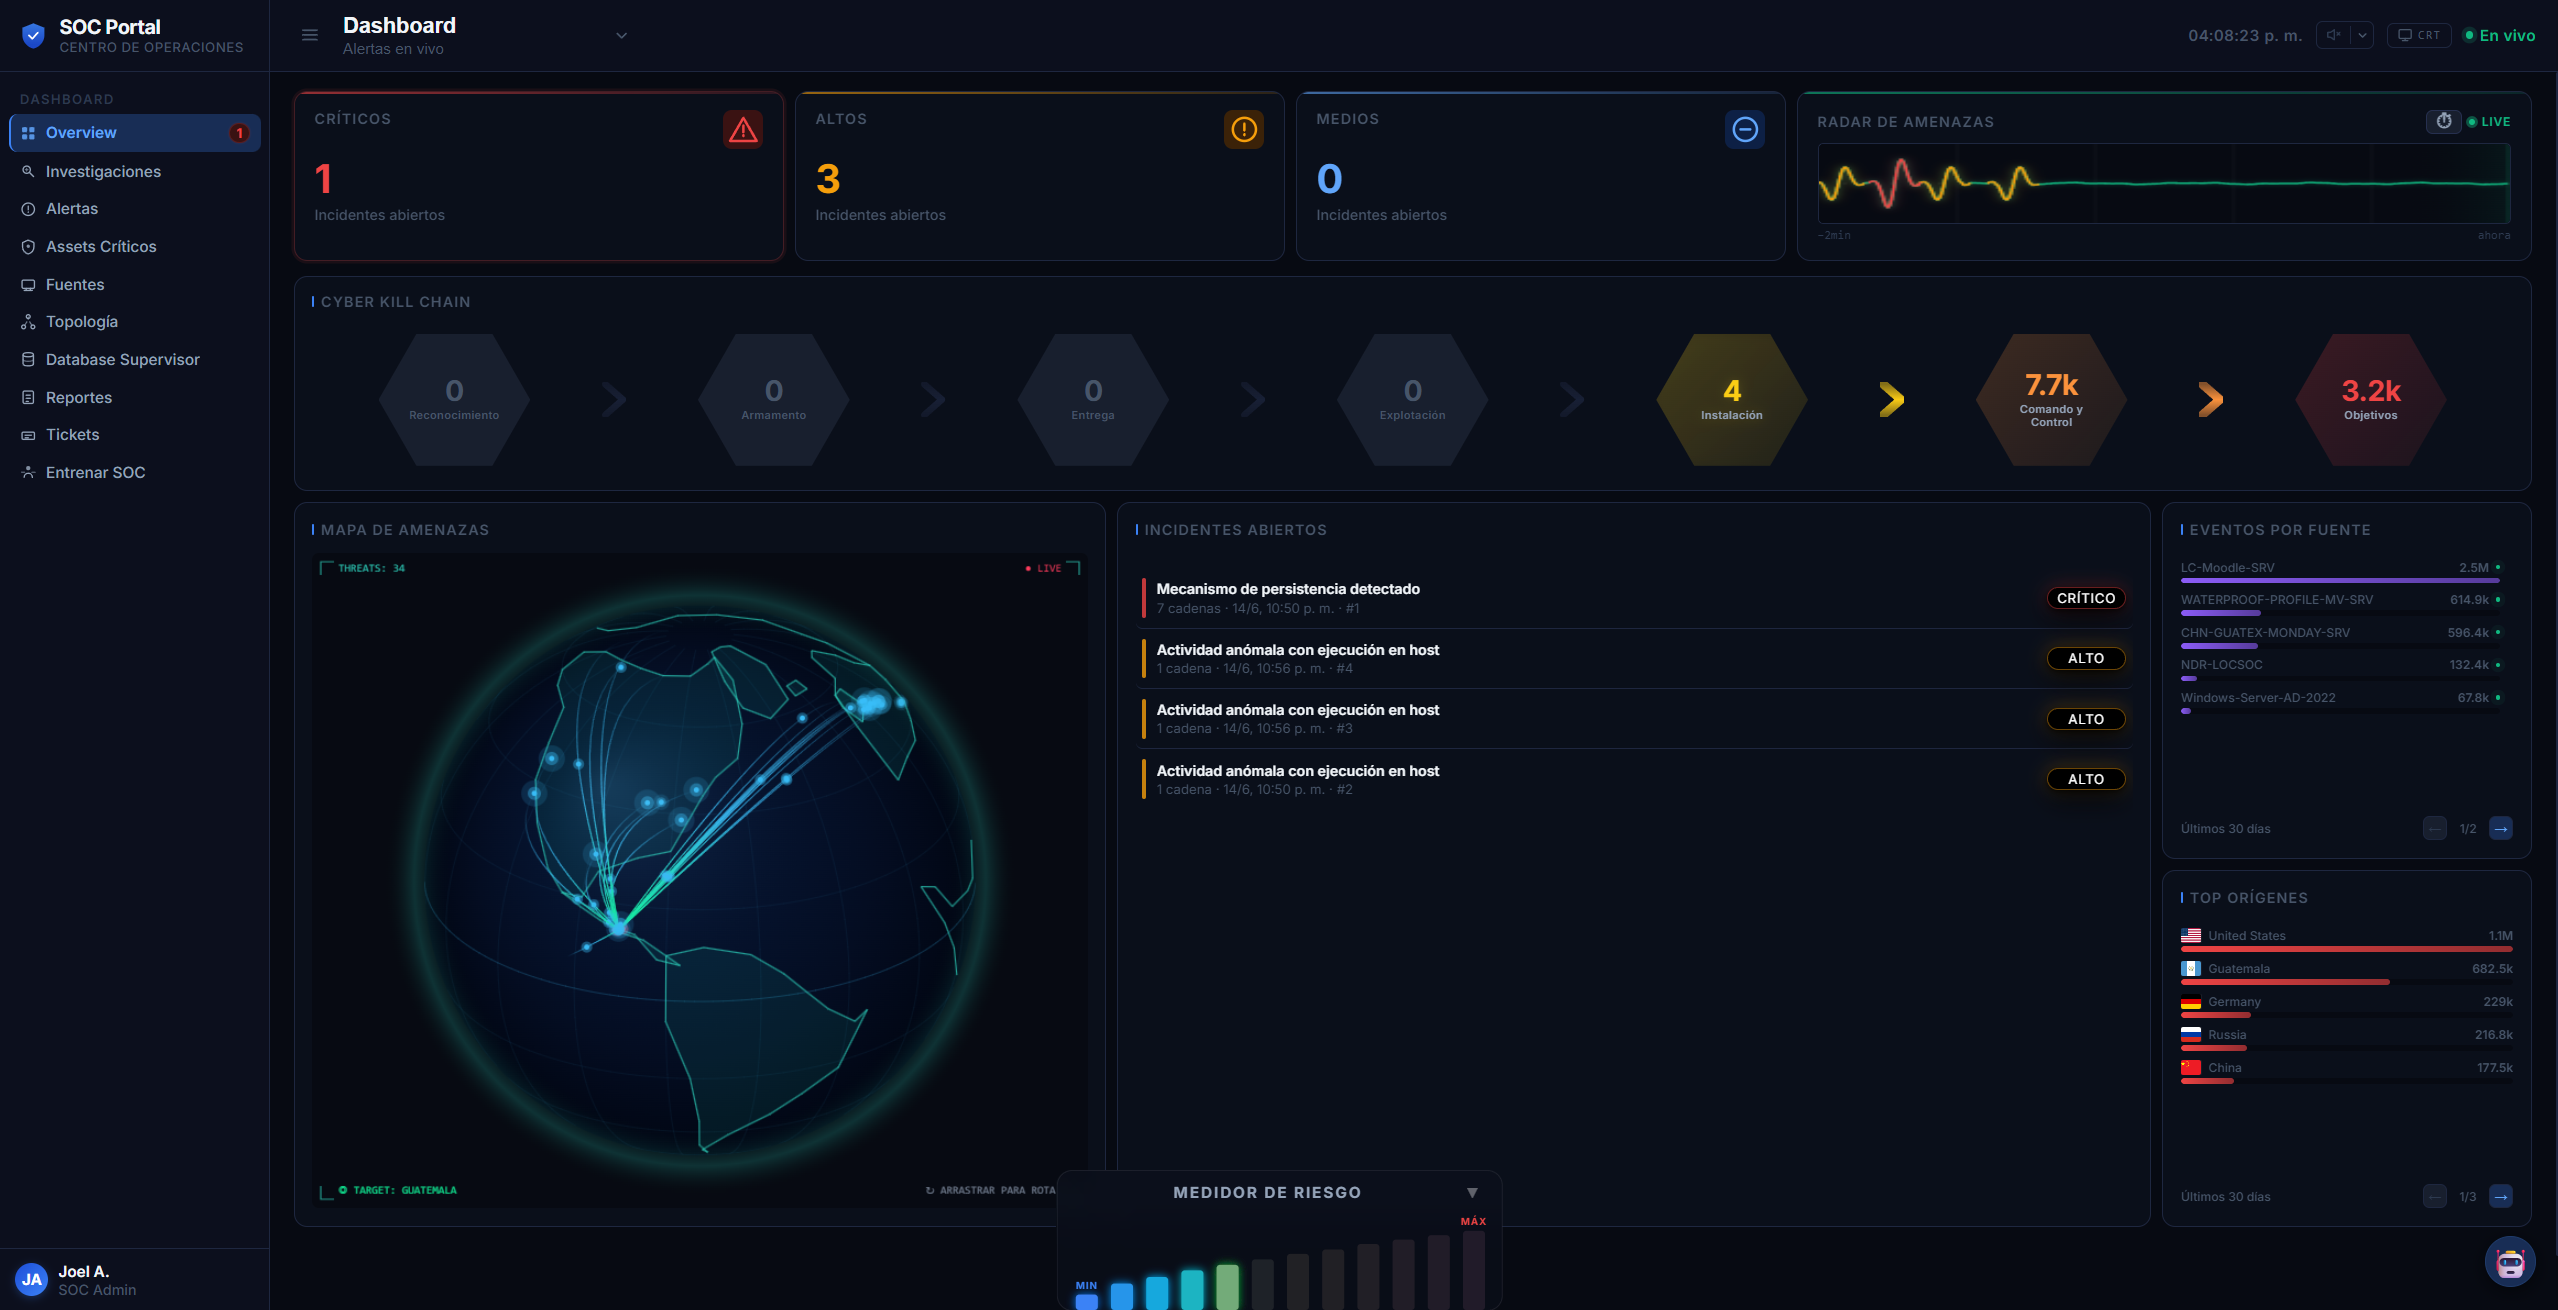Click the critical alerts warning triangle icon
Screen dimensions: 2558x1310
[x=743, y=129]
